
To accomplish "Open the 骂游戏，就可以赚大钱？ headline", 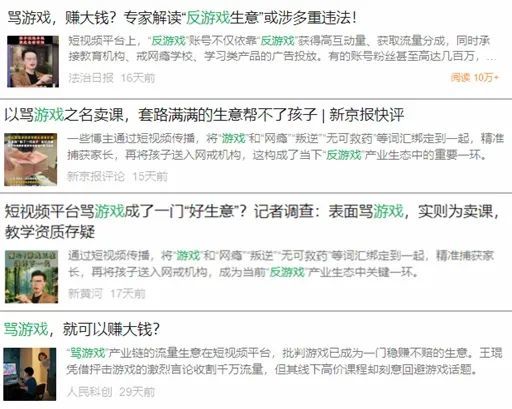I will (x=82, y=329).
